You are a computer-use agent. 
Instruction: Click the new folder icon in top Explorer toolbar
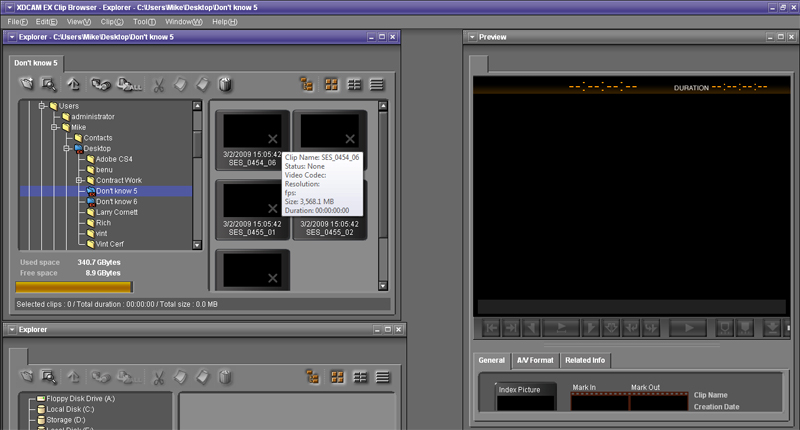(27, 85)
